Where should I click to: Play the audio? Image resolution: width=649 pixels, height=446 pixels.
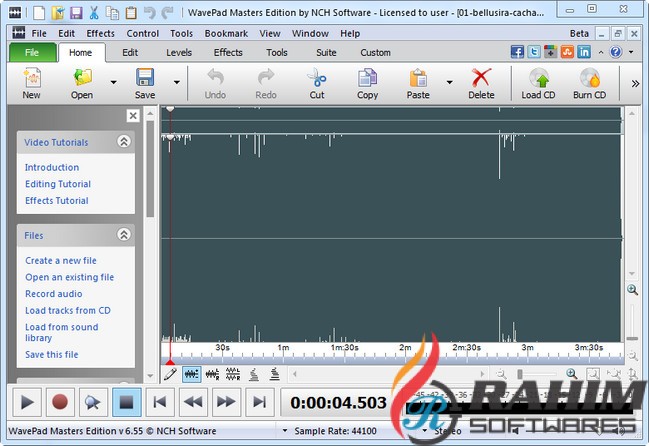point(27,402)
